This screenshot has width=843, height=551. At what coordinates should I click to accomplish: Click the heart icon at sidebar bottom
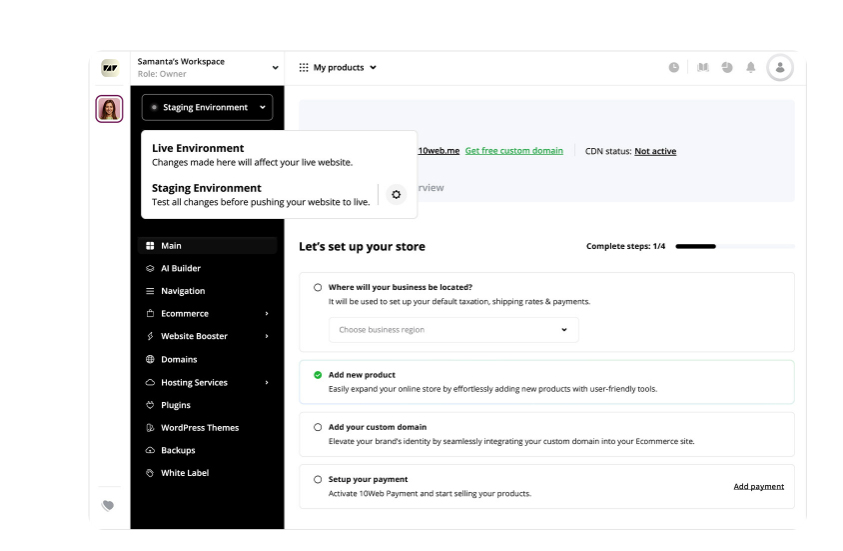pos(108,506)
